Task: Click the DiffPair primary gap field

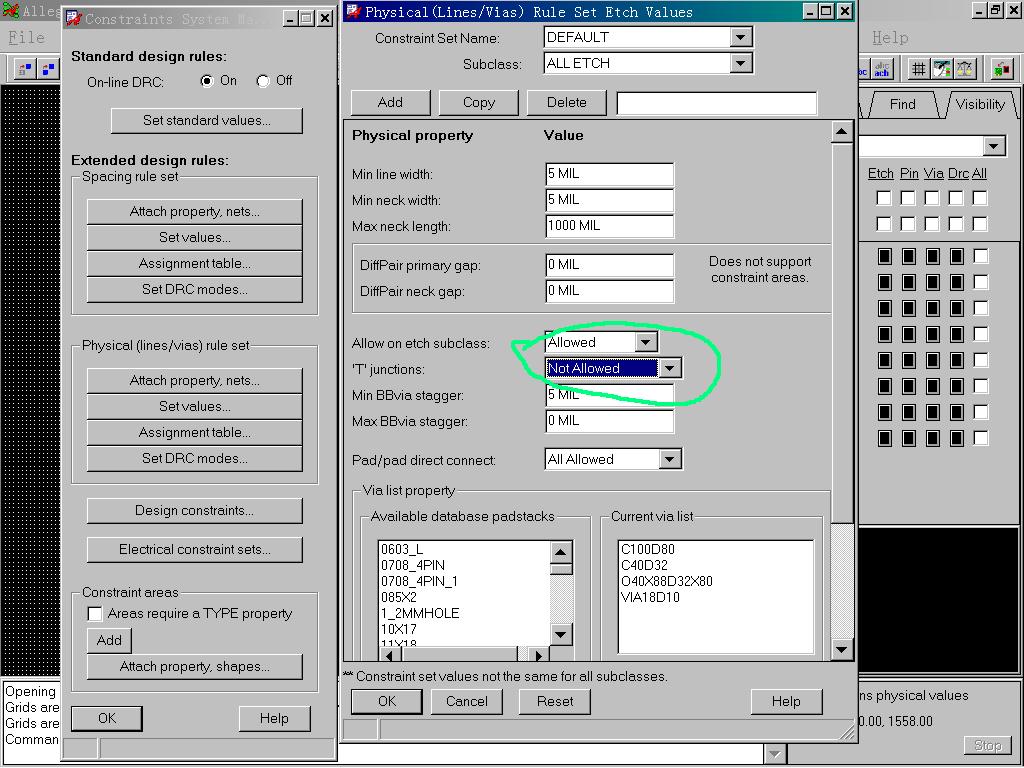Action: 609,264
